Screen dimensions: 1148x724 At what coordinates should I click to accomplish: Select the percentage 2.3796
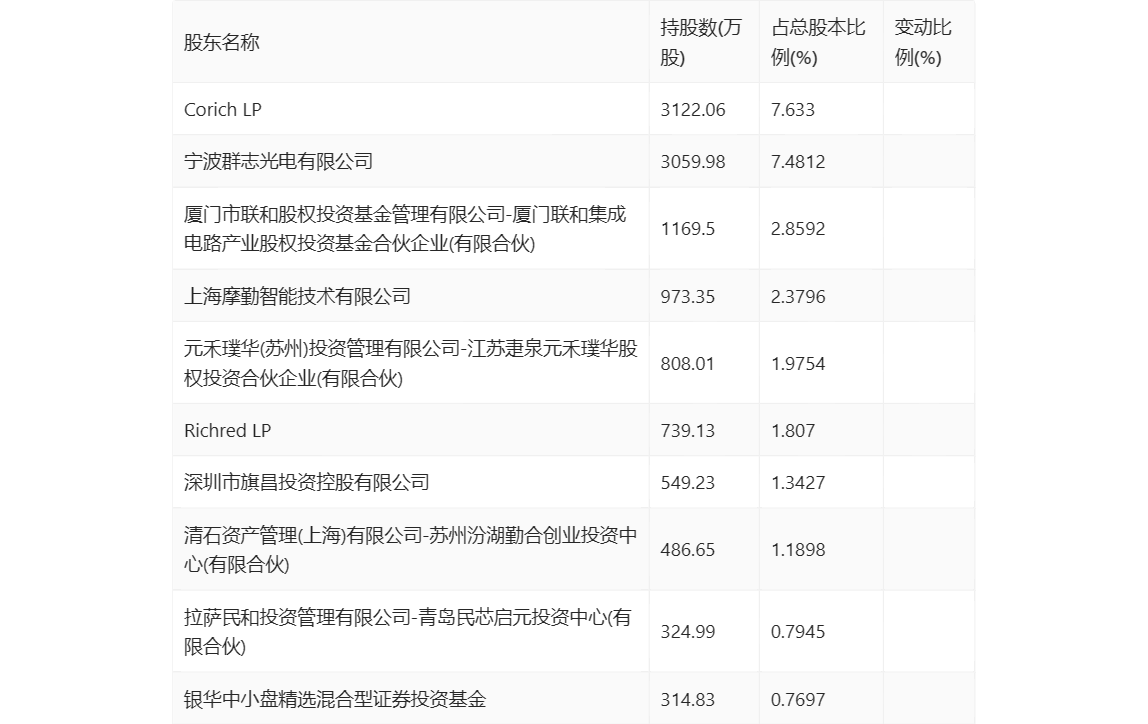point(798,297)
